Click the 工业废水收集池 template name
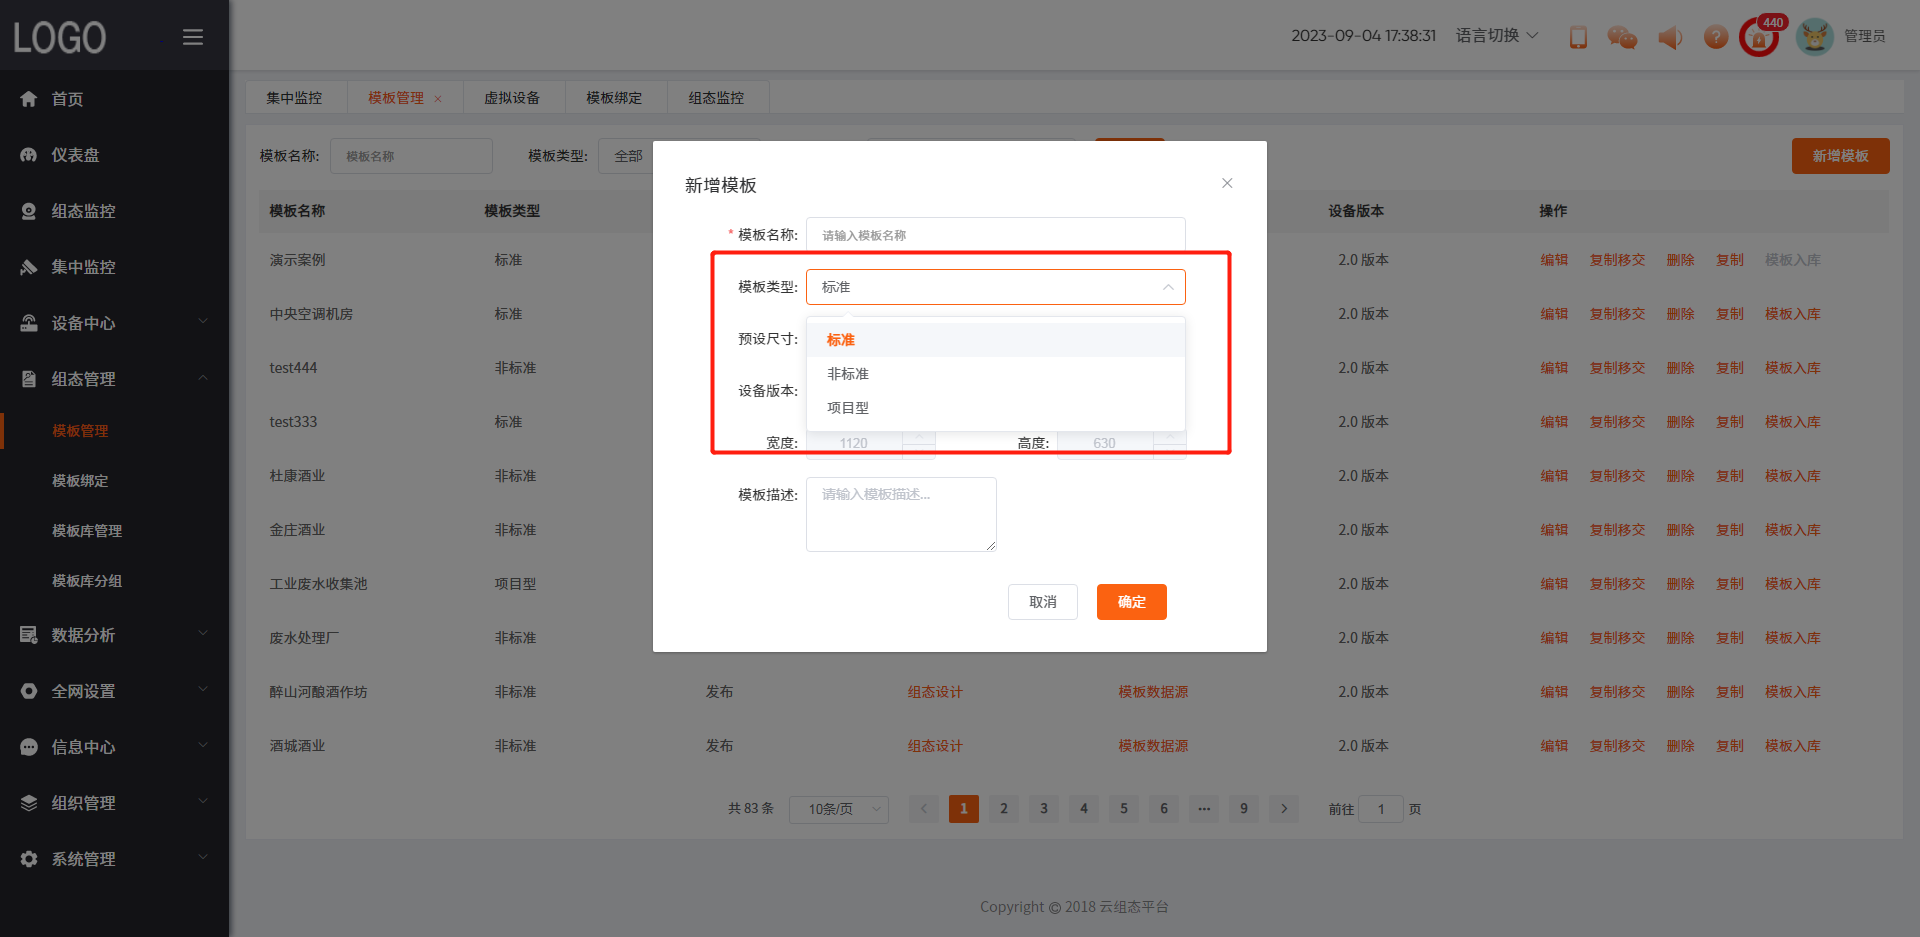This screenshot has width=1920, height=937. [x=318, y=584]
